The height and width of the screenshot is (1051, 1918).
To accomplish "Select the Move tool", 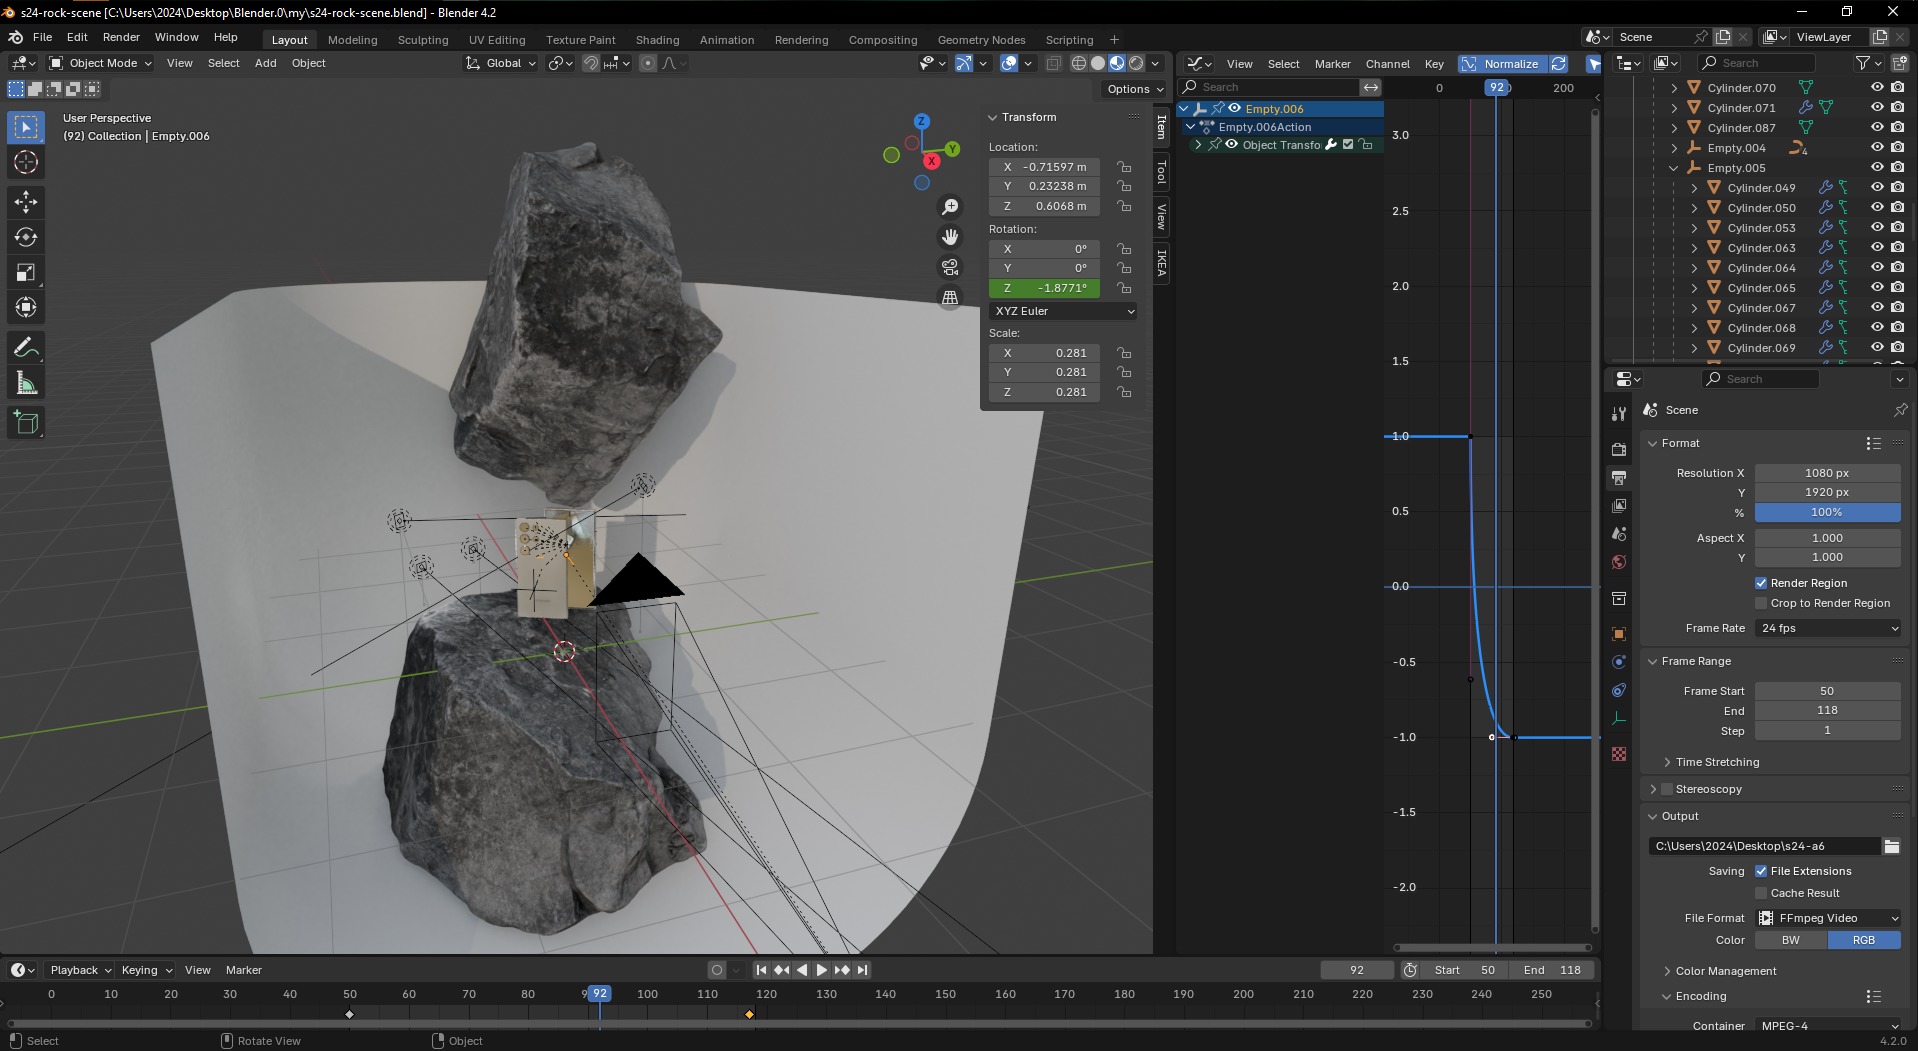I will pyautogui.click(x=26, y=202).
